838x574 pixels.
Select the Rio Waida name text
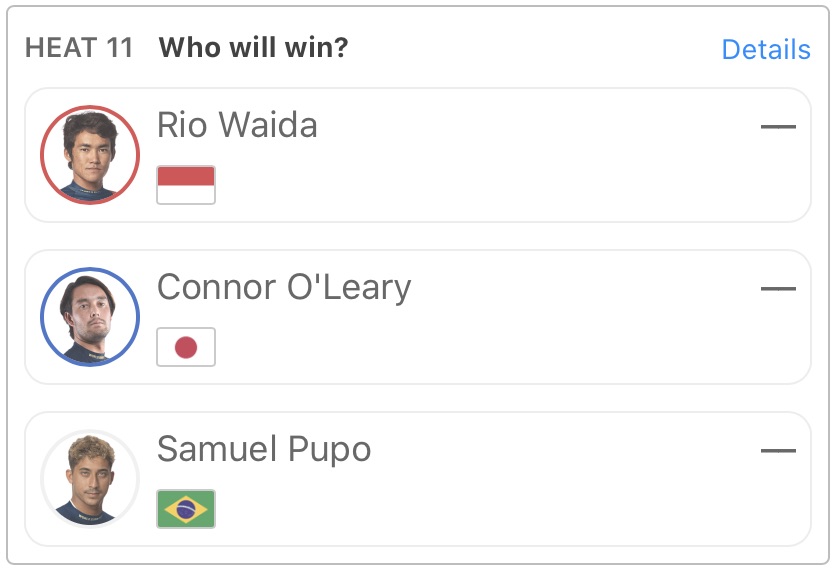click(237, 125)
